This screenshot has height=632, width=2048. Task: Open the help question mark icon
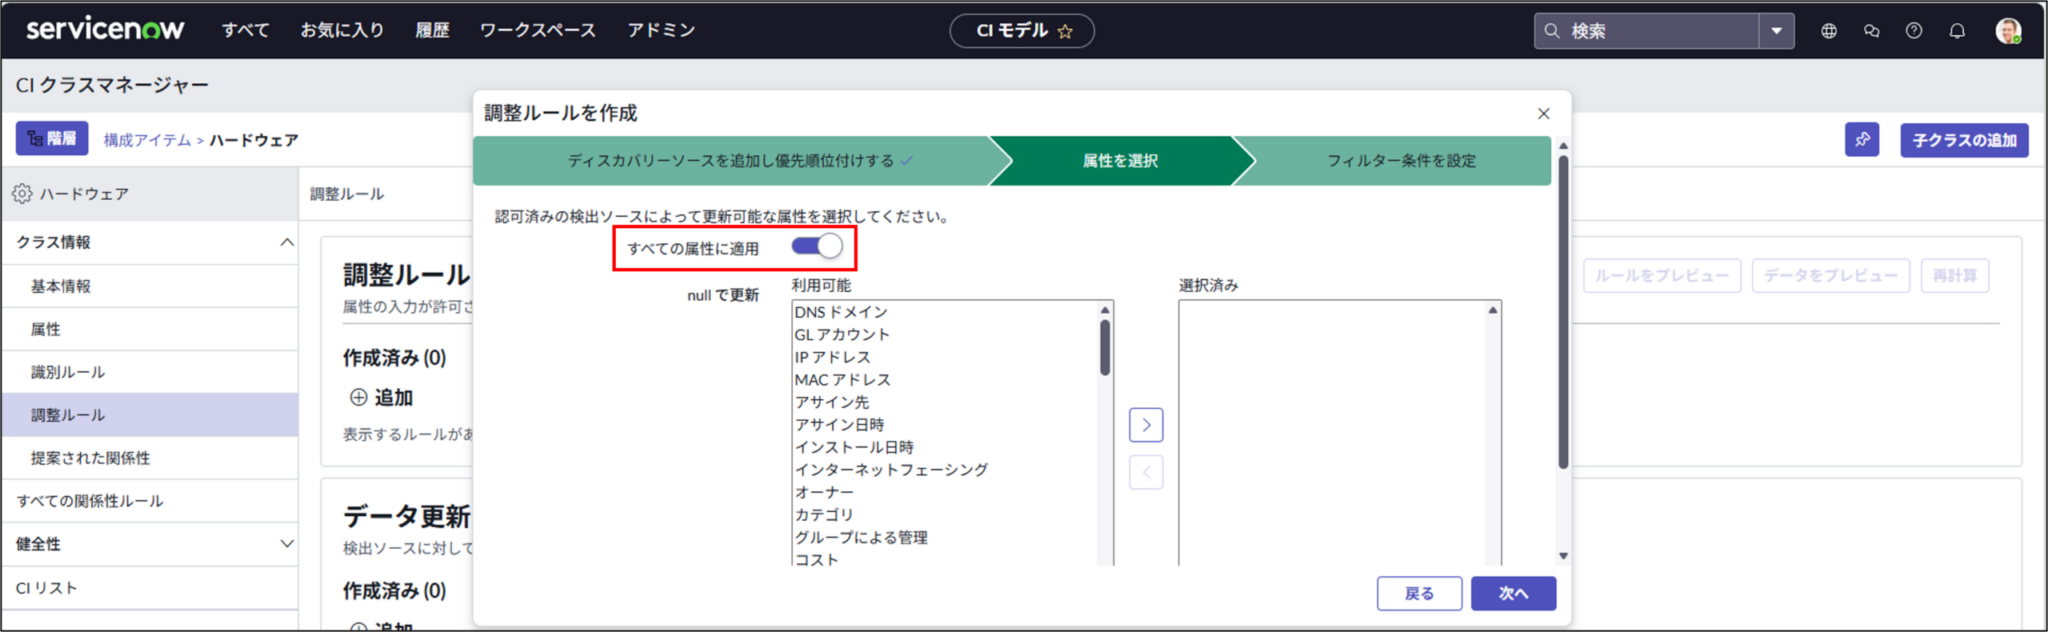[1914, 31]
